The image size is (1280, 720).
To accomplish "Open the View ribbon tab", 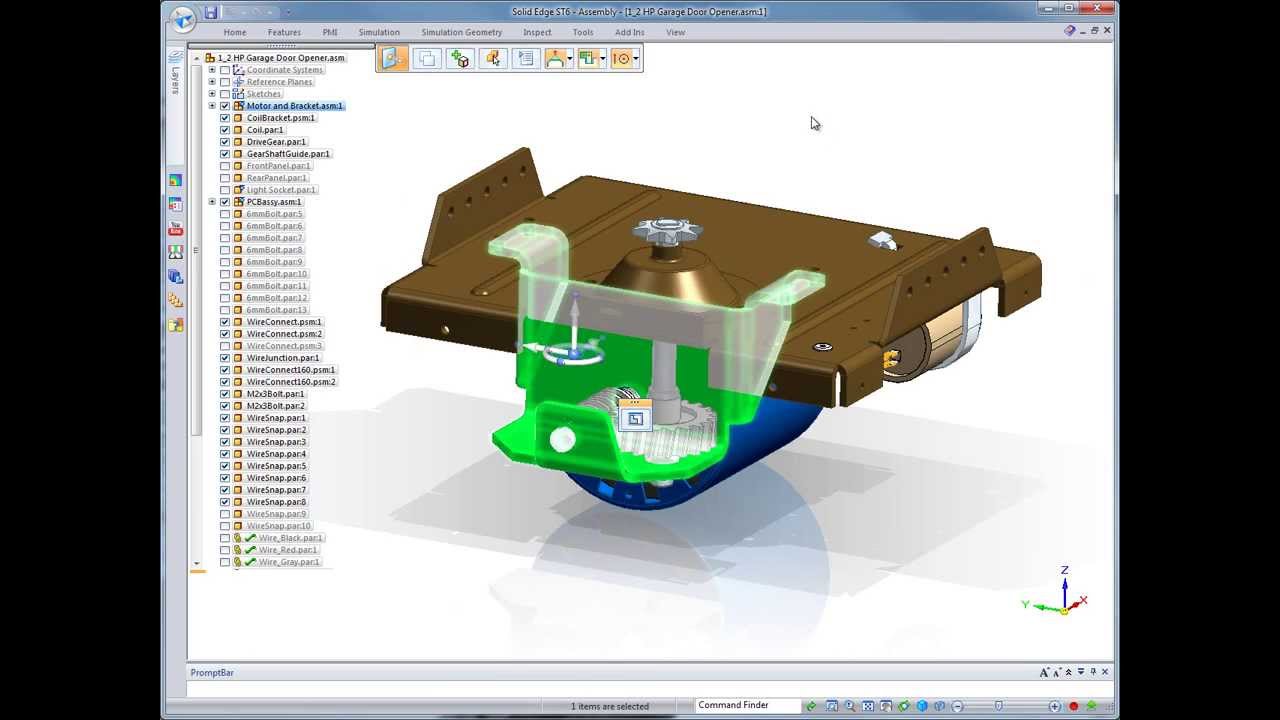I will click(x=676, y=32).
